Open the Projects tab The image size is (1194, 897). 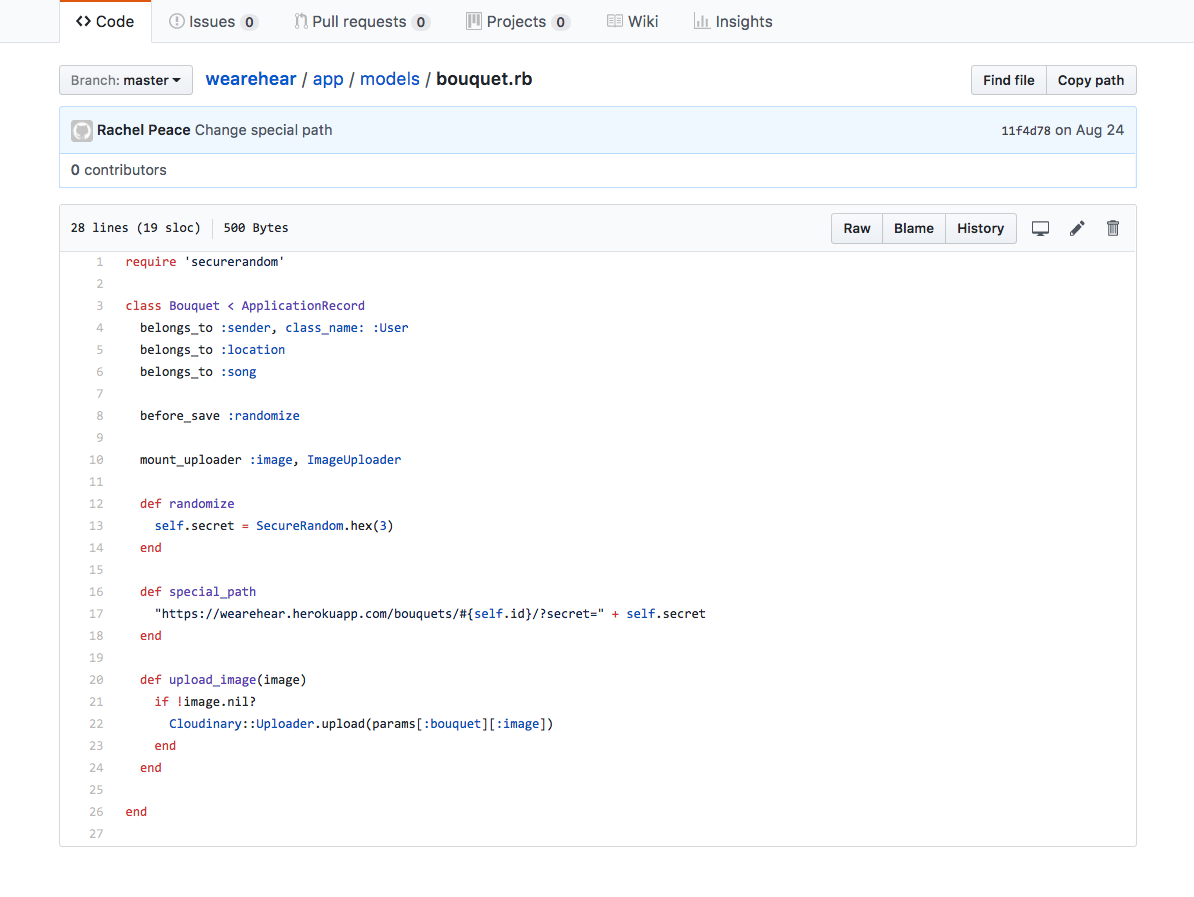coord(518,21)
